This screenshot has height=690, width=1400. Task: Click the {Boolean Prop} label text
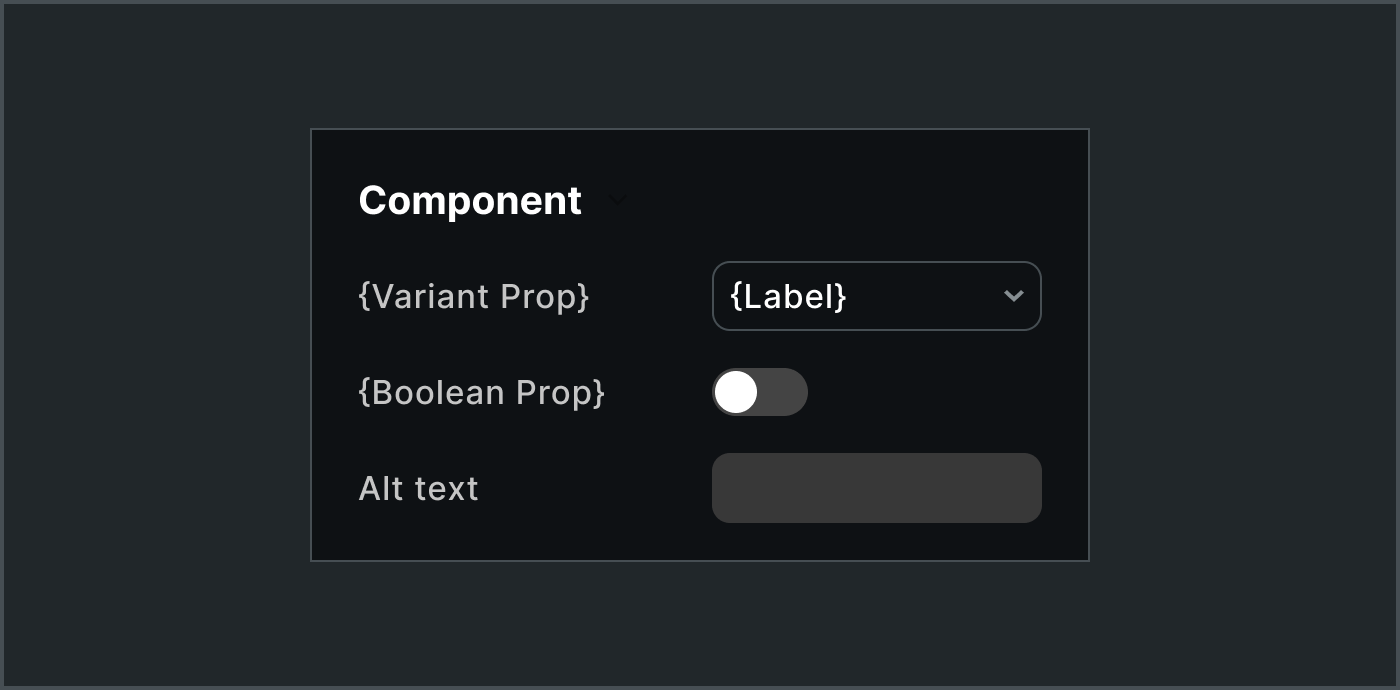point(482,392)
